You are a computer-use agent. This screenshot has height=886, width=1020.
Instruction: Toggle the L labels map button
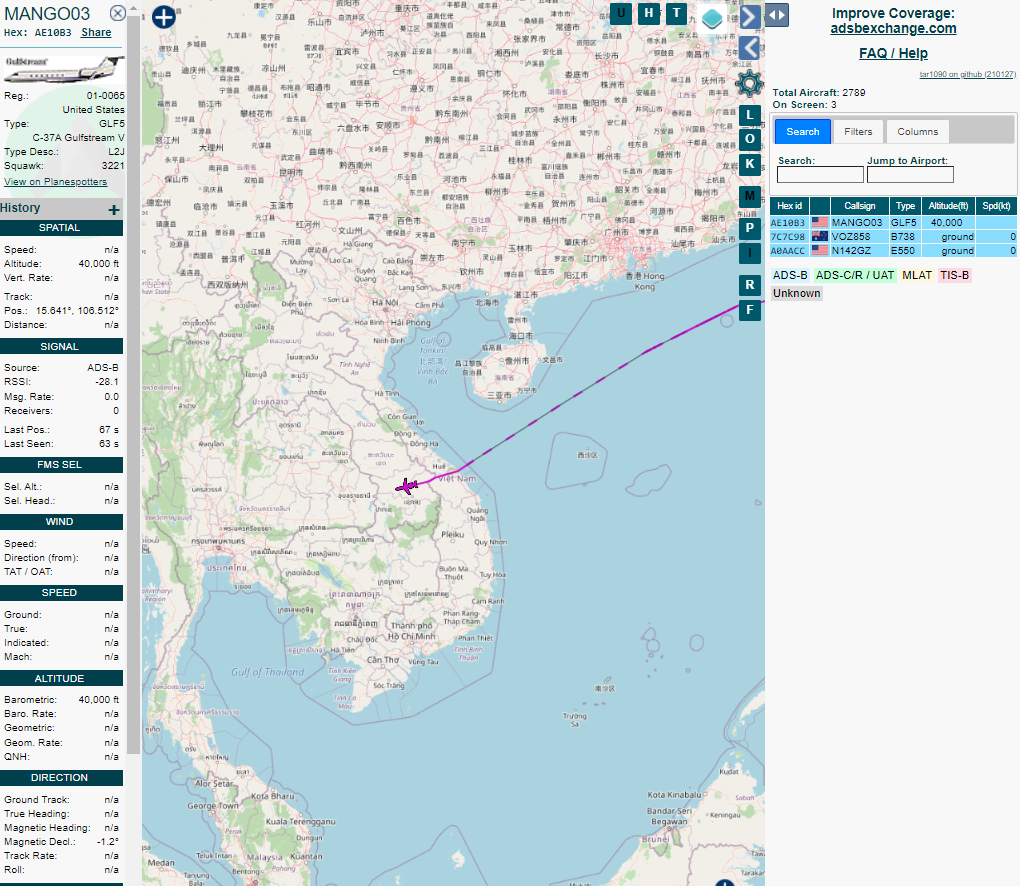(x=750, y=115)
